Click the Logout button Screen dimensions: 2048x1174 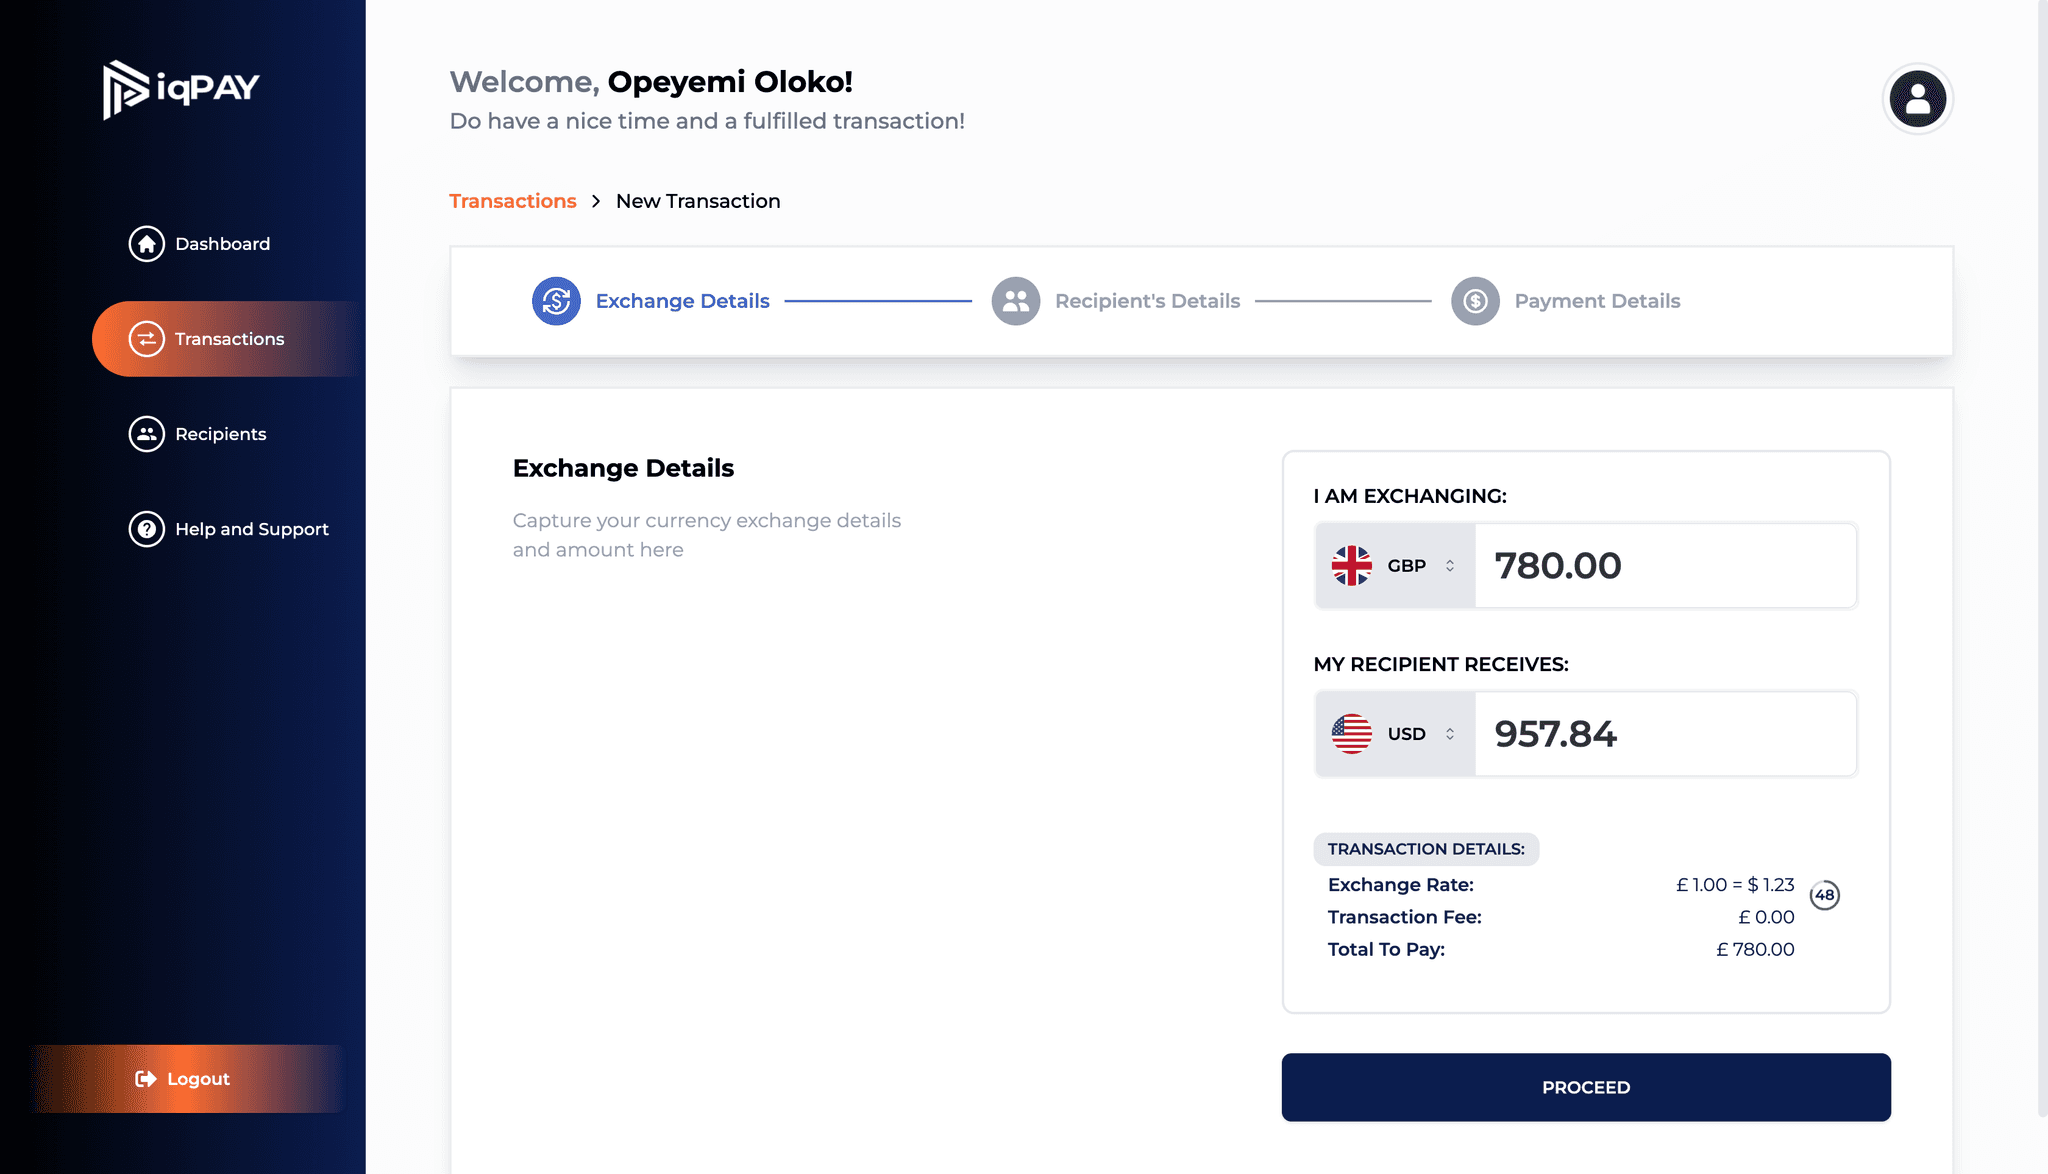tap(186, 1079)
